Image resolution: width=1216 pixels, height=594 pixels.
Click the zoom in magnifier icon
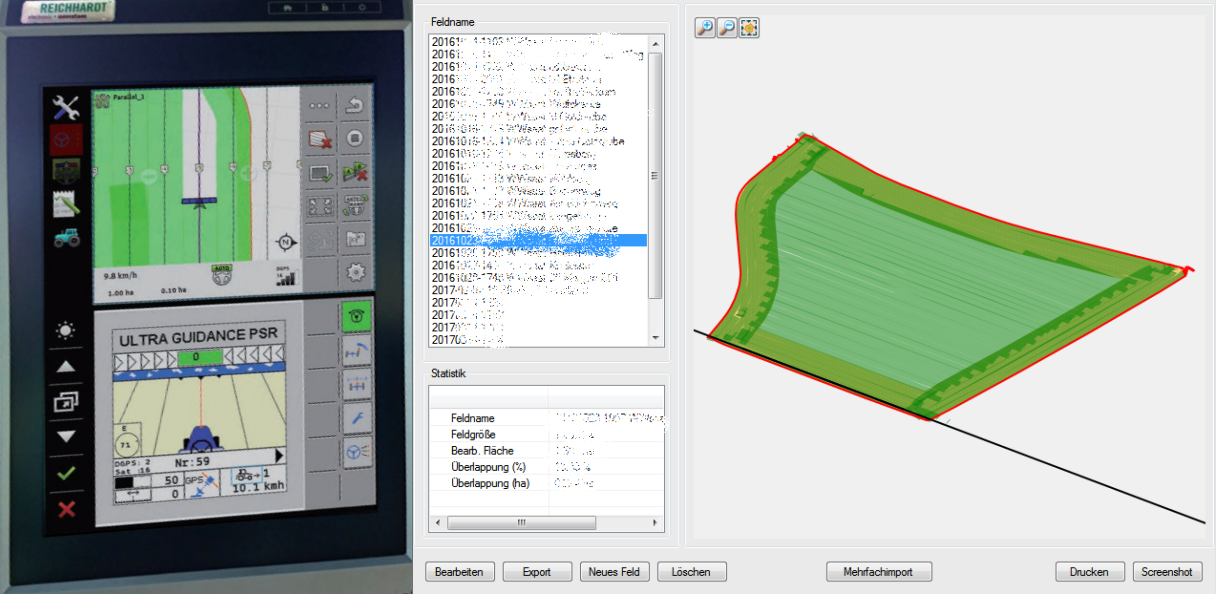705,28
